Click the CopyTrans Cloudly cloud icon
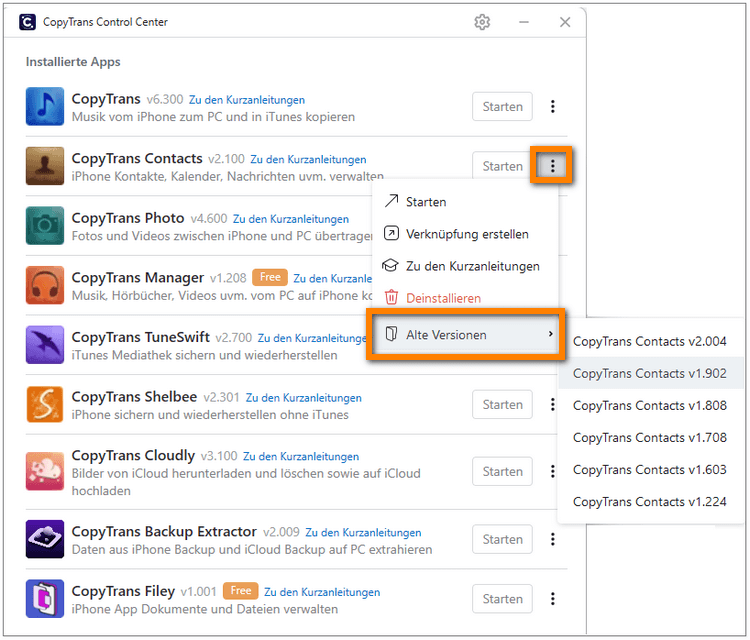750x640 pixels. 44,471
